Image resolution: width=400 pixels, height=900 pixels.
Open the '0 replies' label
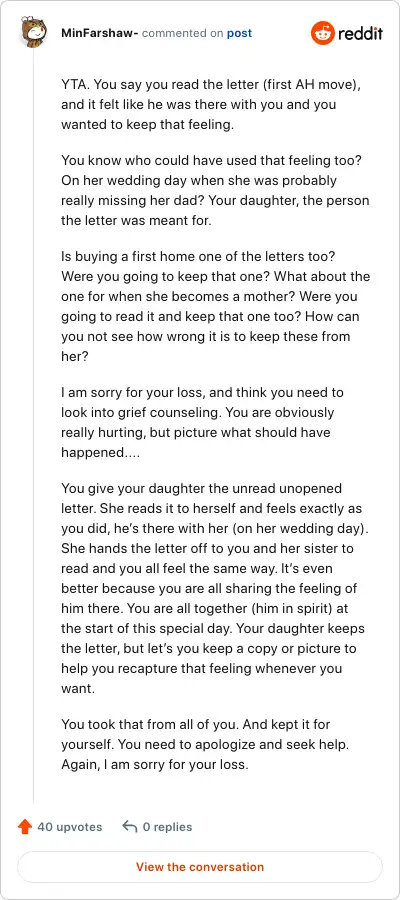pos(167,827)
